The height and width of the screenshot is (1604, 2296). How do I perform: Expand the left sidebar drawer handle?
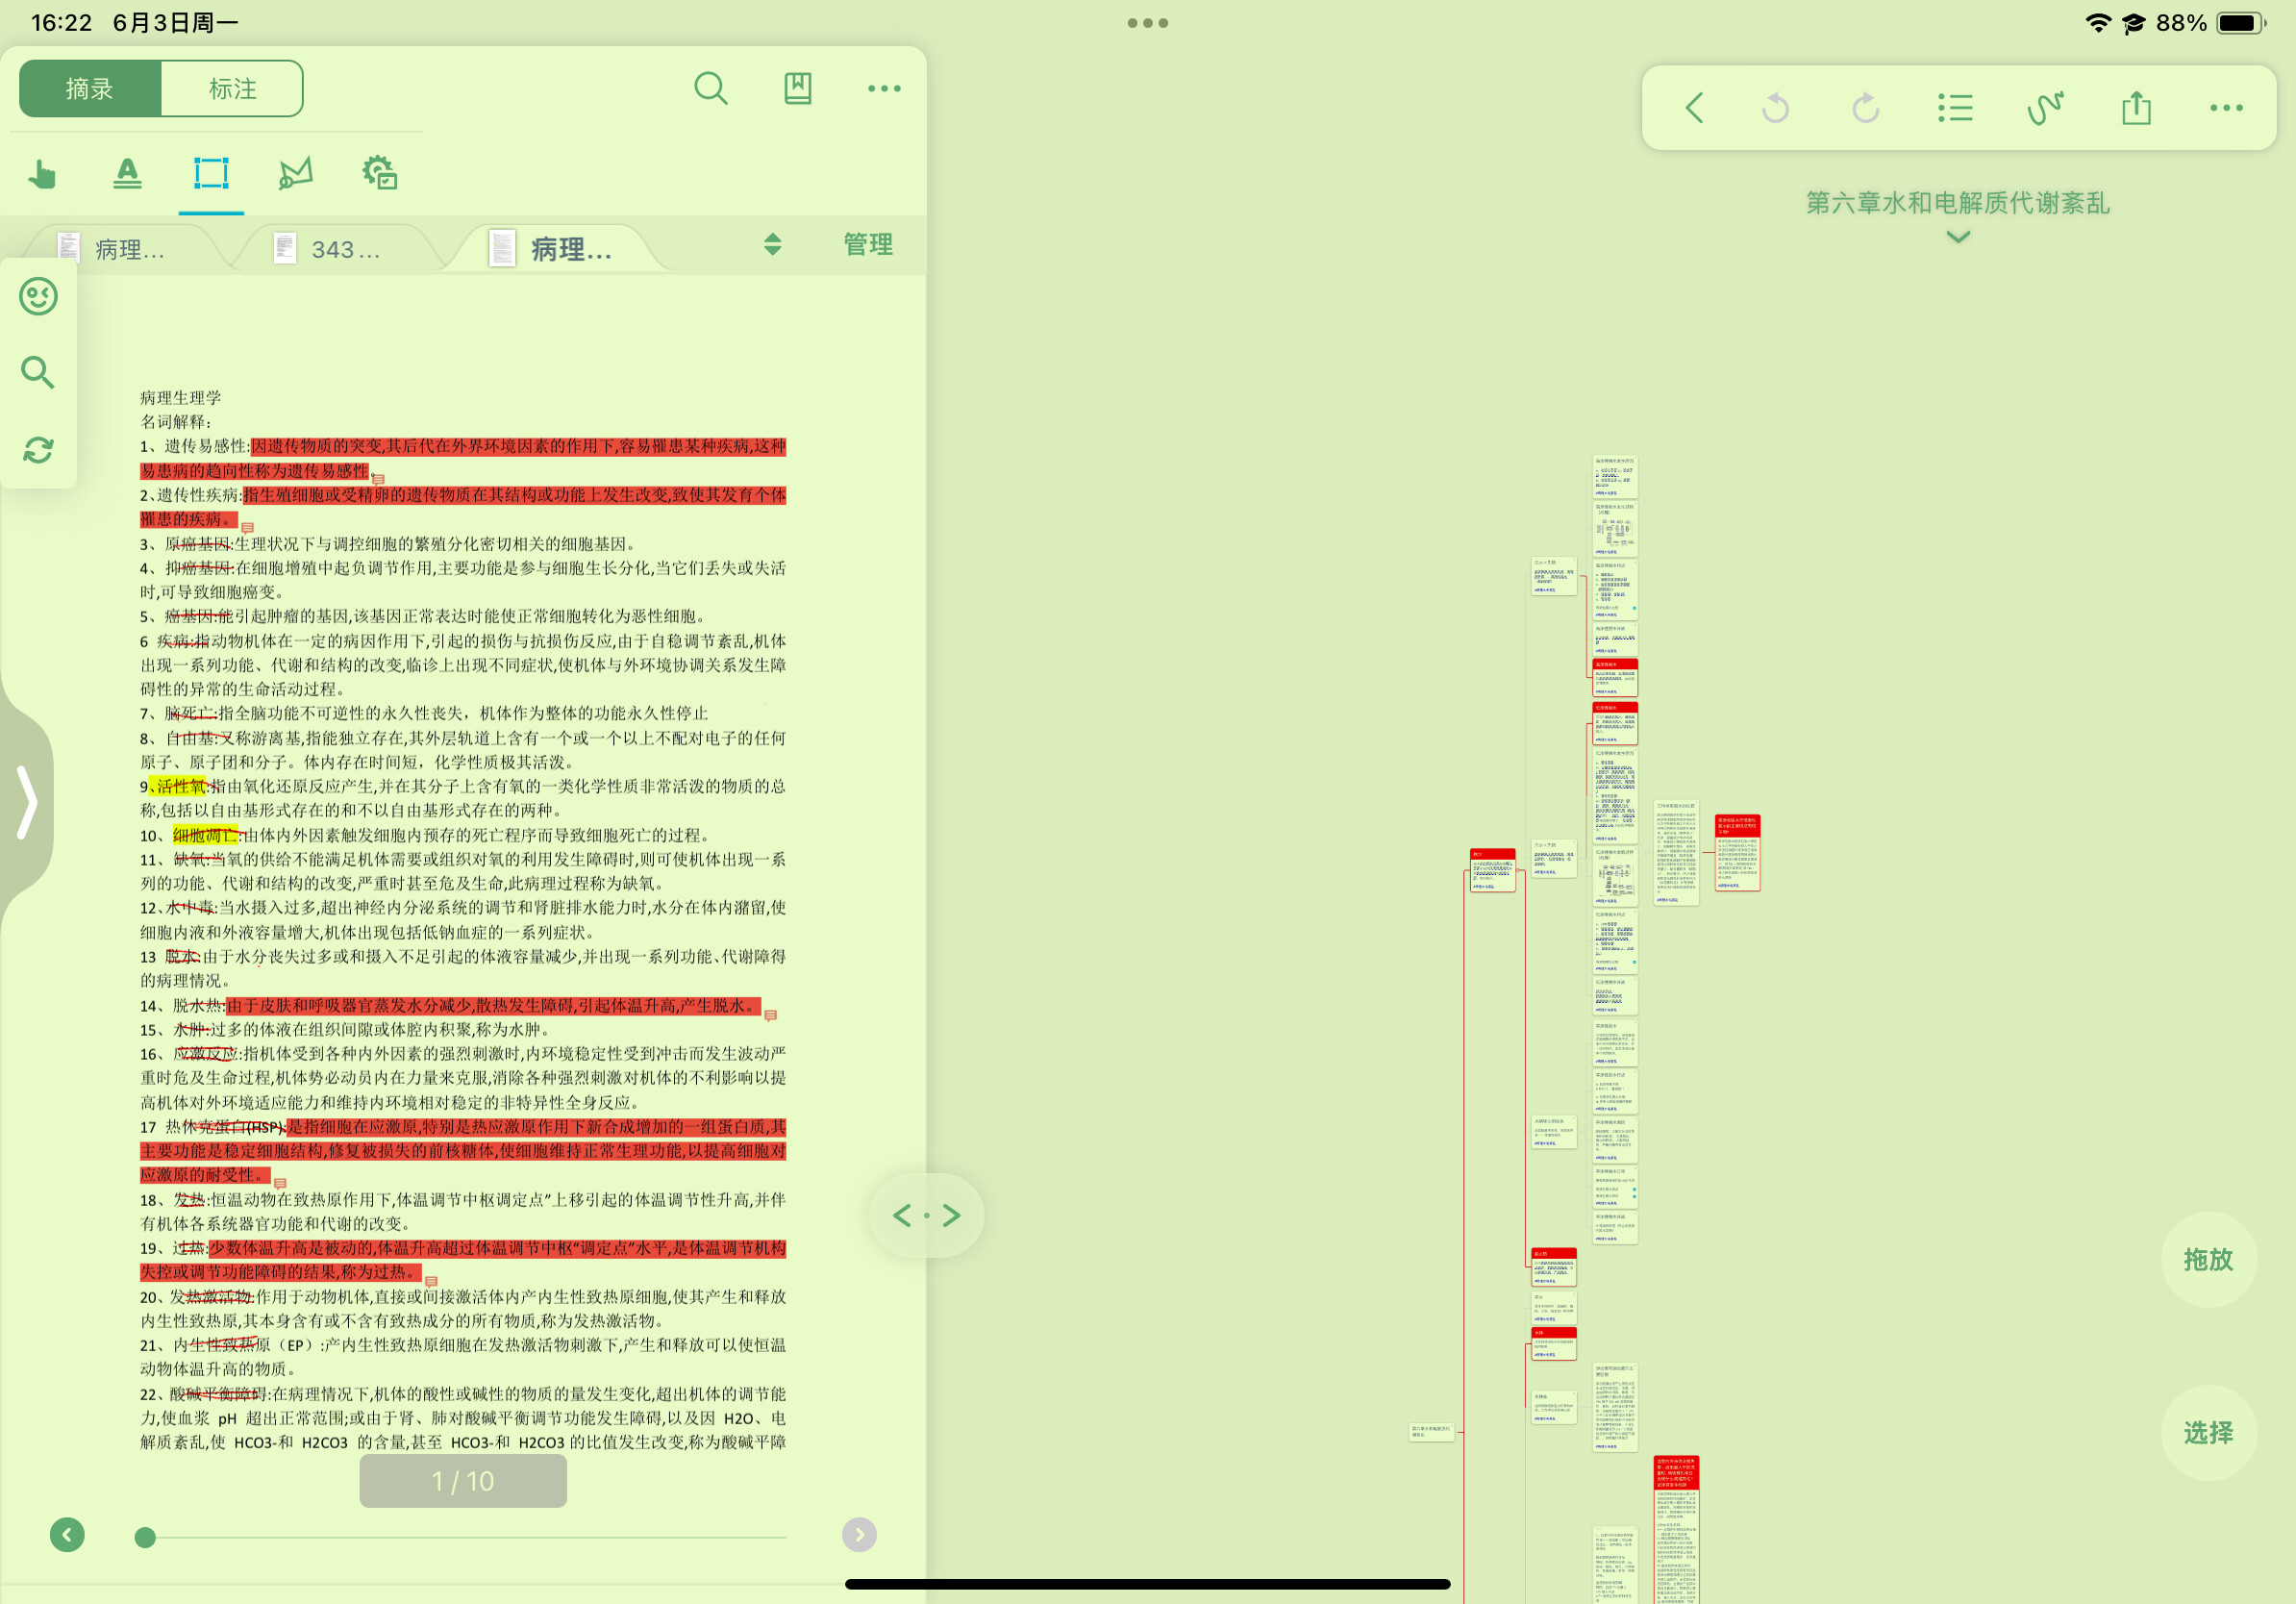click(x=27, y=801)
